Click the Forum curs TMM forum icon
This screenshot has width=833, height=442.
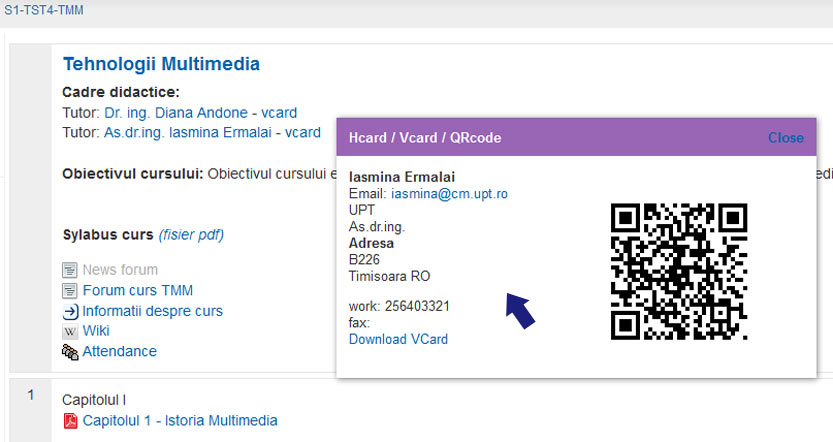tap(70, 291)
